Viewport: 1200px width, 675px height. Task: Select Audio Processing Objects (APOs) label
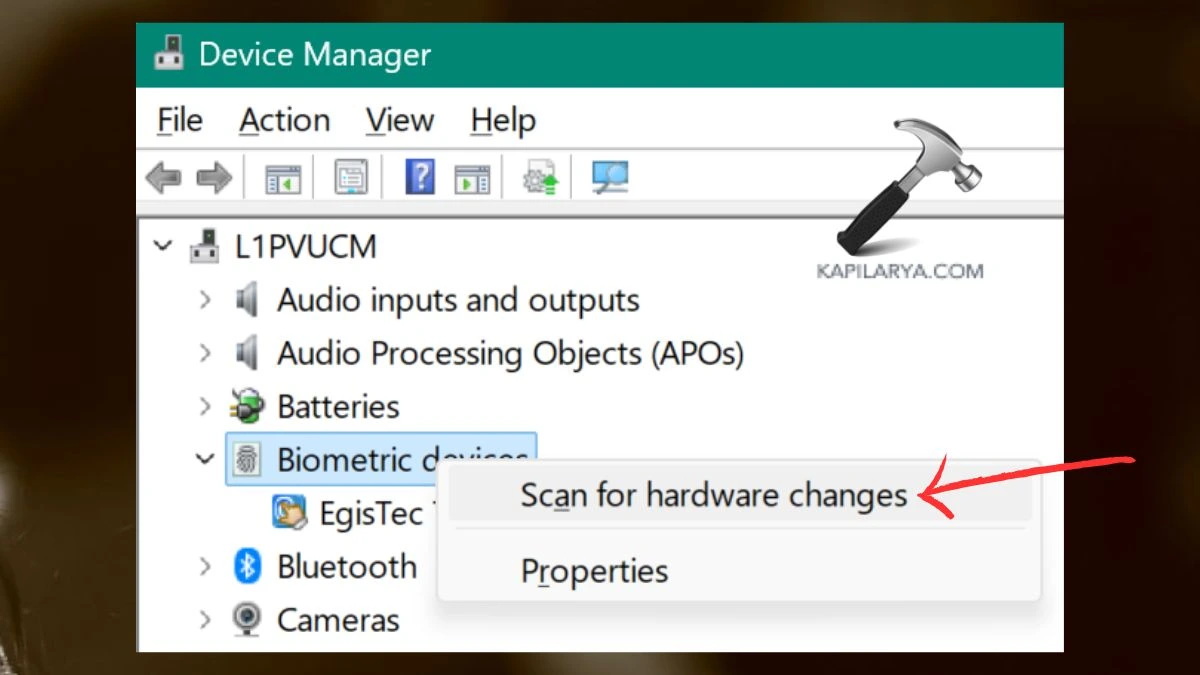click(x=510, y=354)
